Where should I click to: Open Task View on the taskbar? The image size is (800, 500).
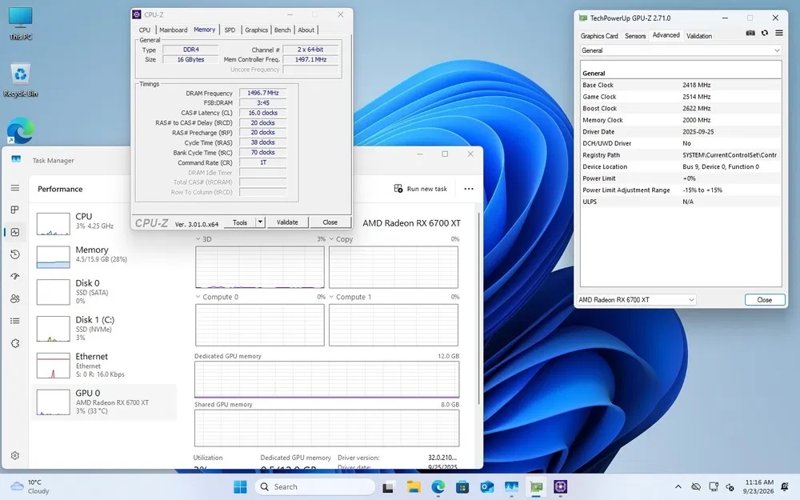click(x=388, y=487)
